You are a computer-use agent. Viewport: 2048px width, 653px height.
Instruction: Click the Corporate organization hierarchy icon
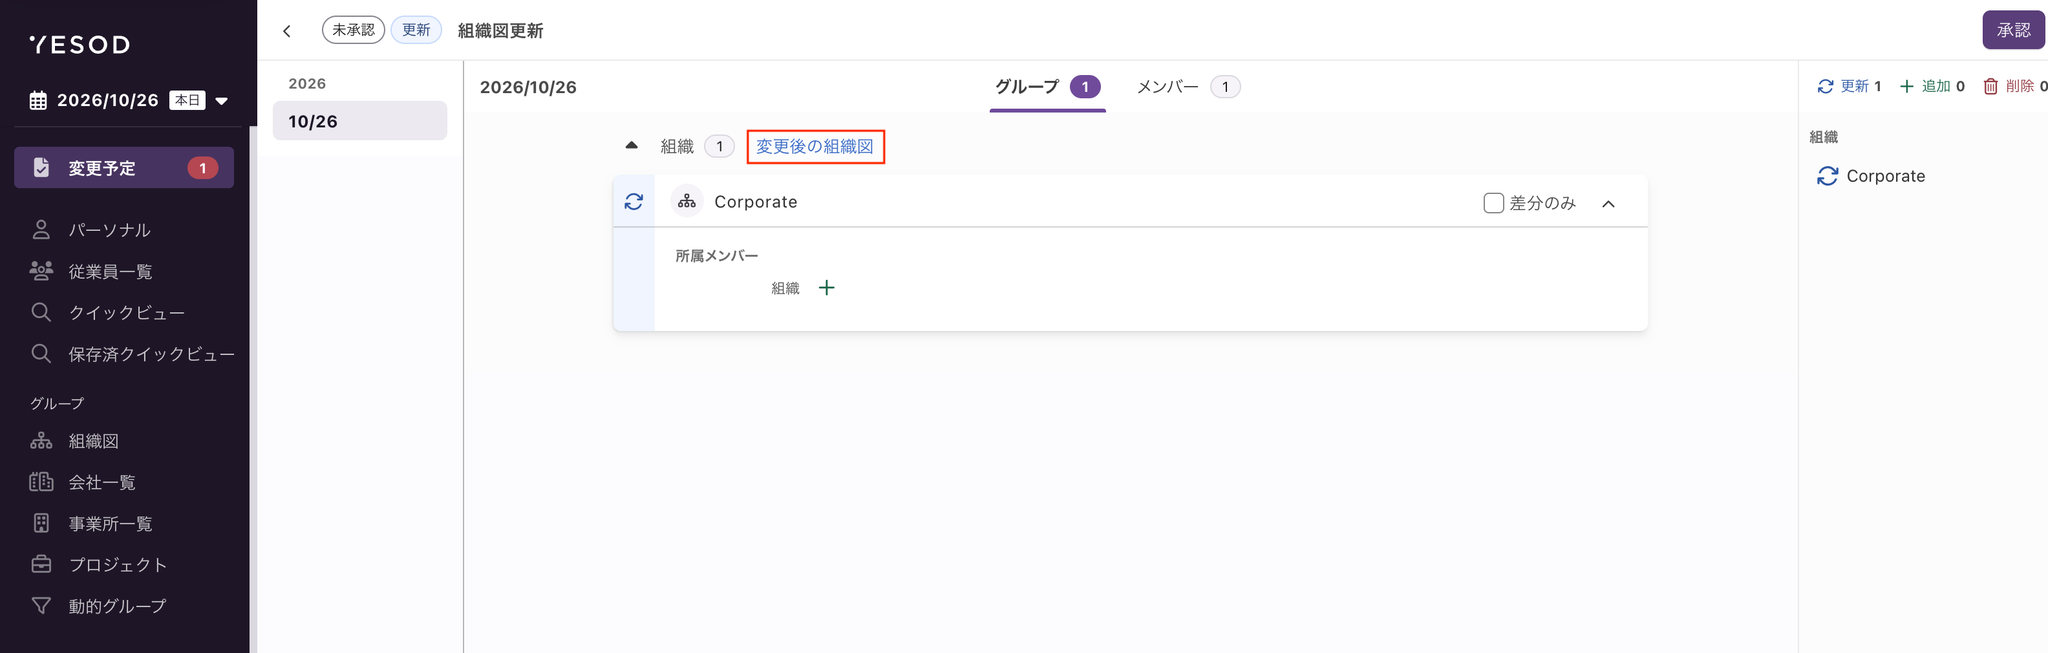[x=687, y=202]
